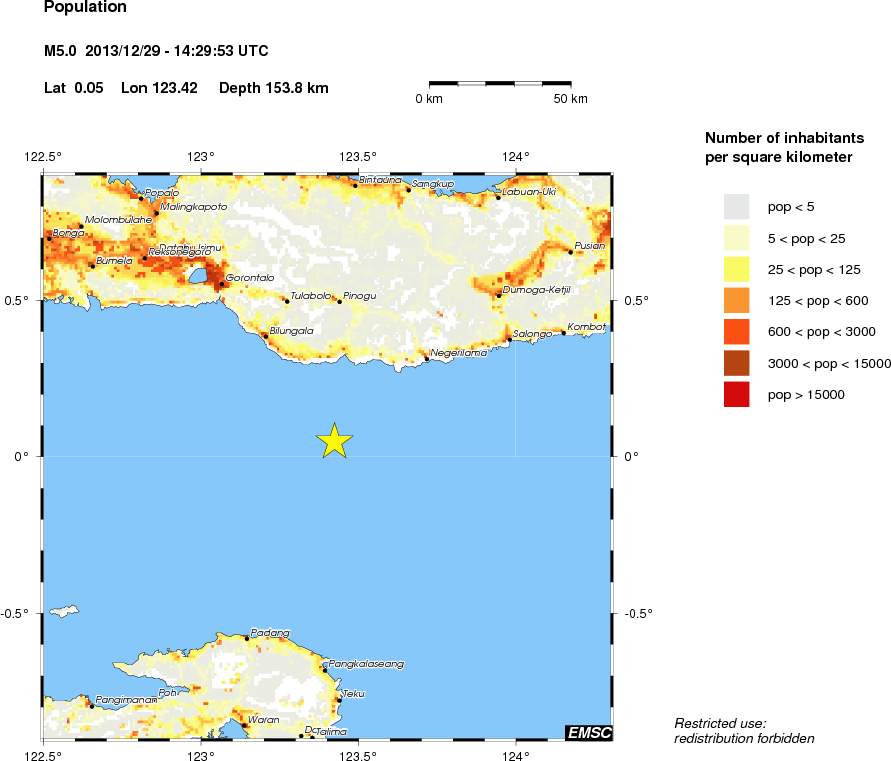891x761 pixels.
Task: Select the 'Bilungala' coastal town label
Action: click(x=292, y=331)
